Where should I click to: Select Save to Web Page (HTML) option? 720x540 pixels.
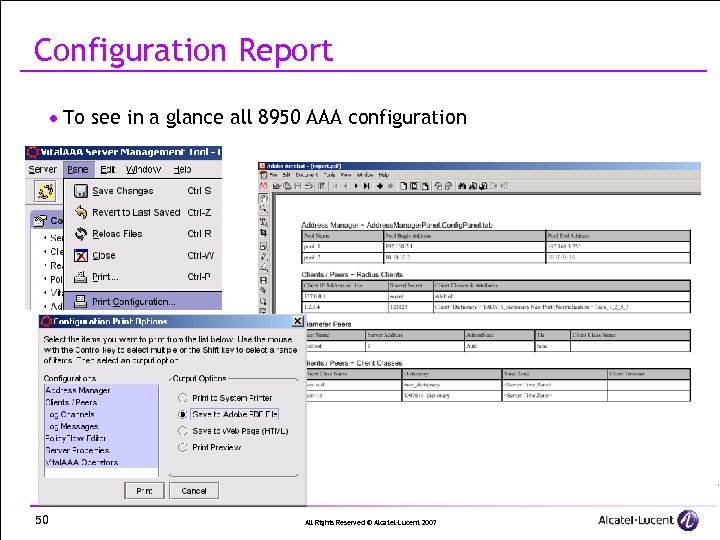(x=183, y=431)
